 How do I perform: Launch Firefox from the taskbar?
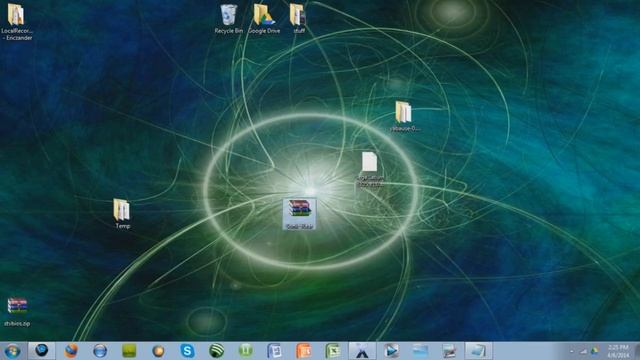(71, 351)
